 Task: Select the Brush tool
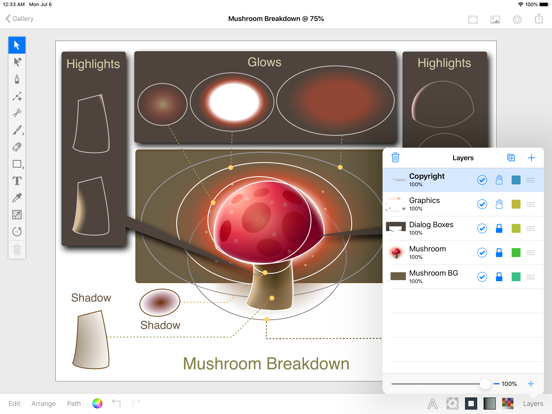(x=17, y=130)
